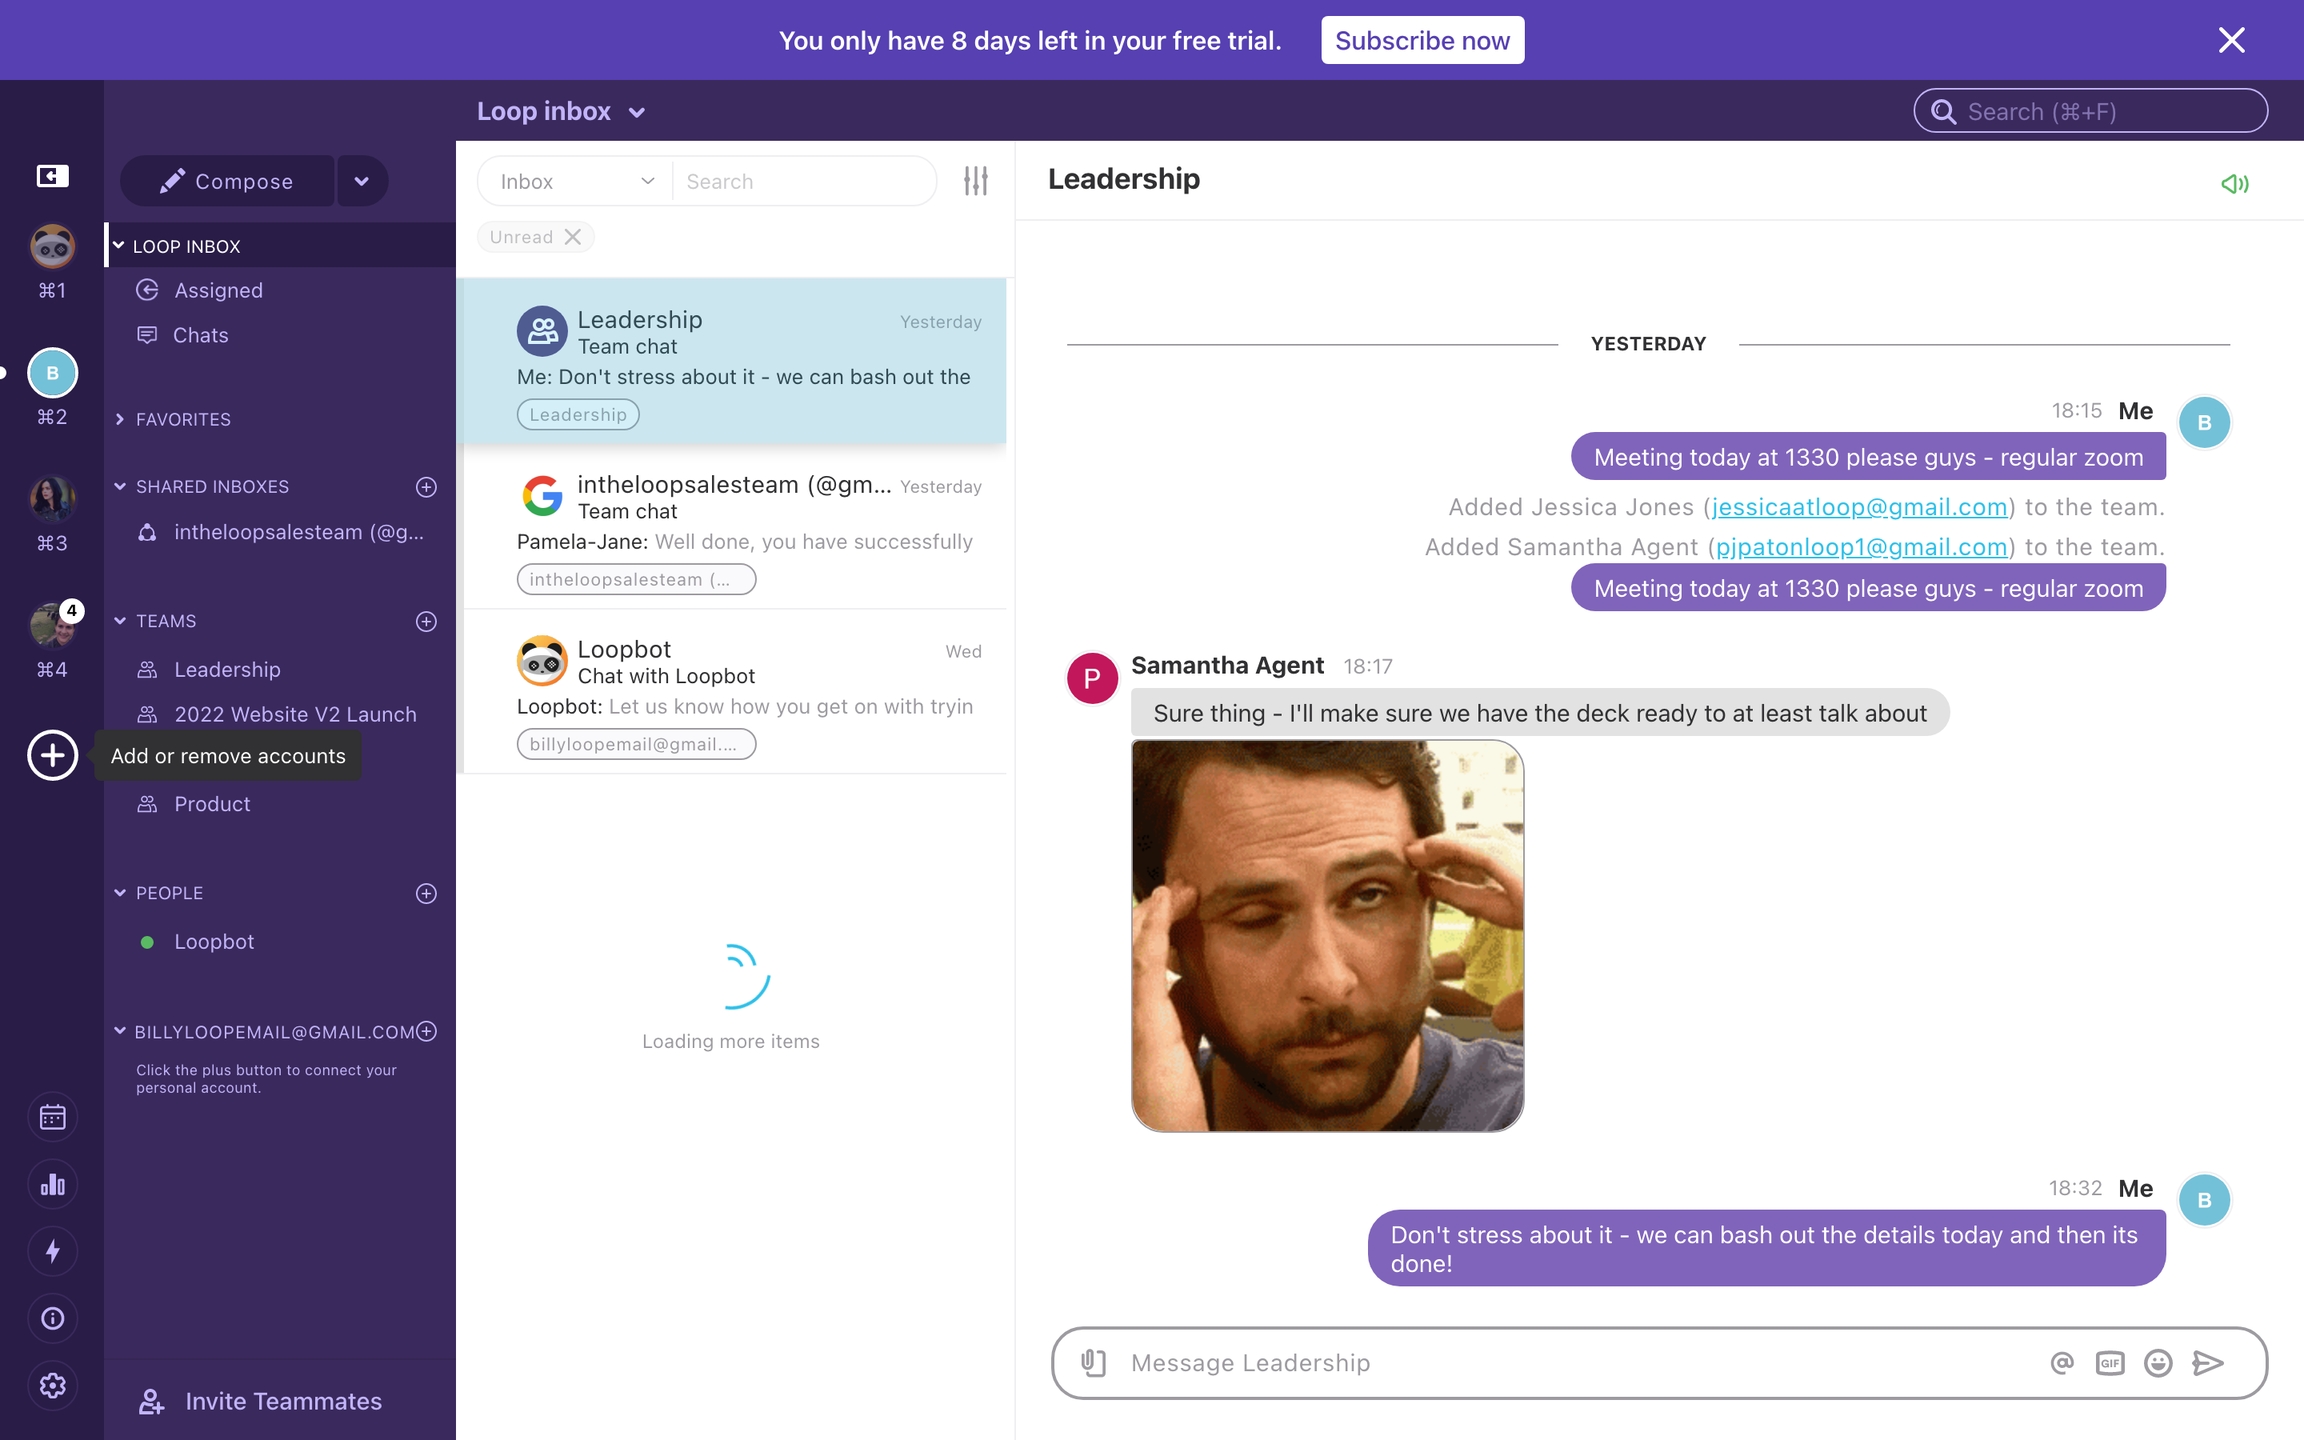
Task: Dismiss the free trial banner X
Action: (2232, 40)
